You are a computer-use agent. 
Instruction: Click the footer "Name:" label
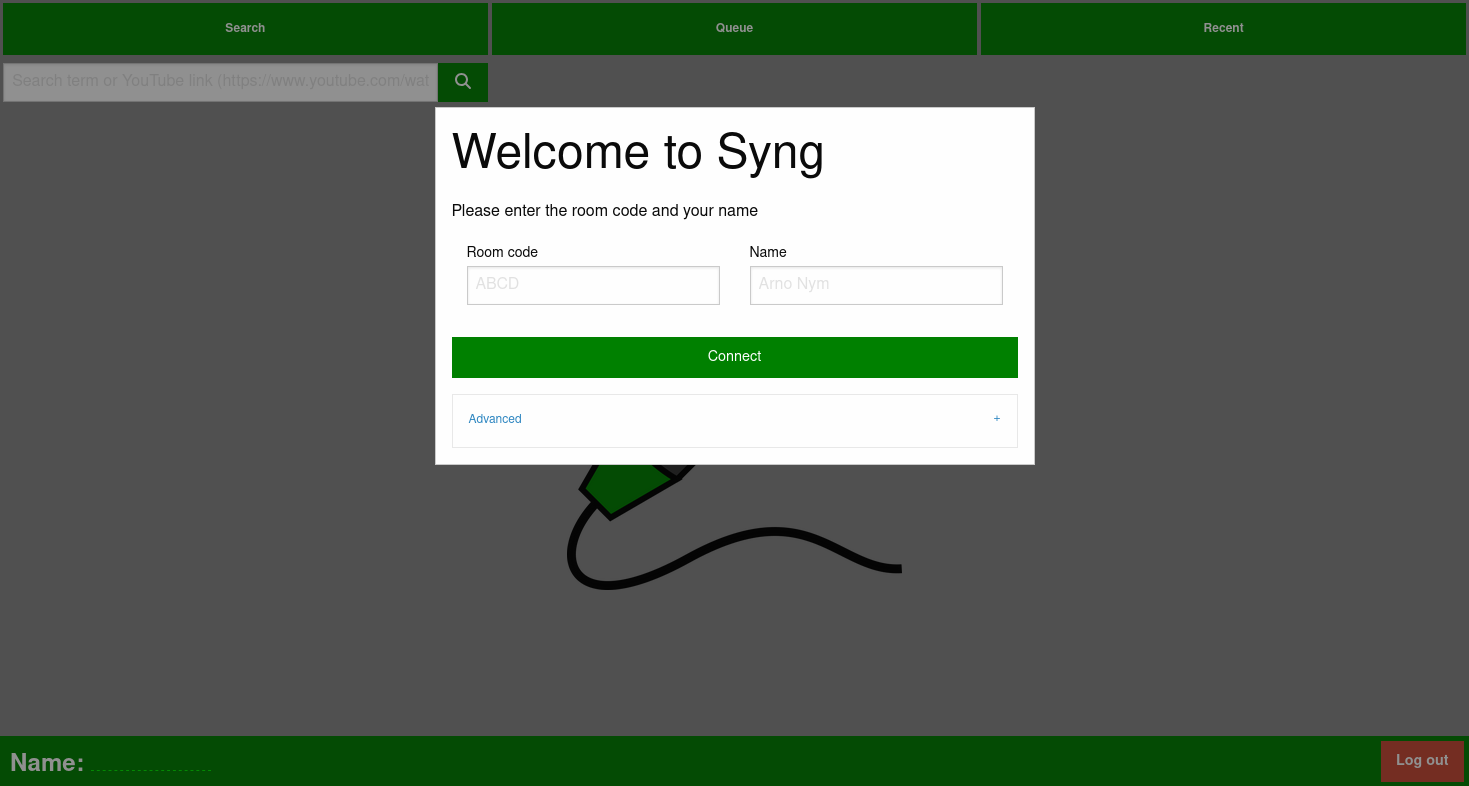tap(46, 763)
